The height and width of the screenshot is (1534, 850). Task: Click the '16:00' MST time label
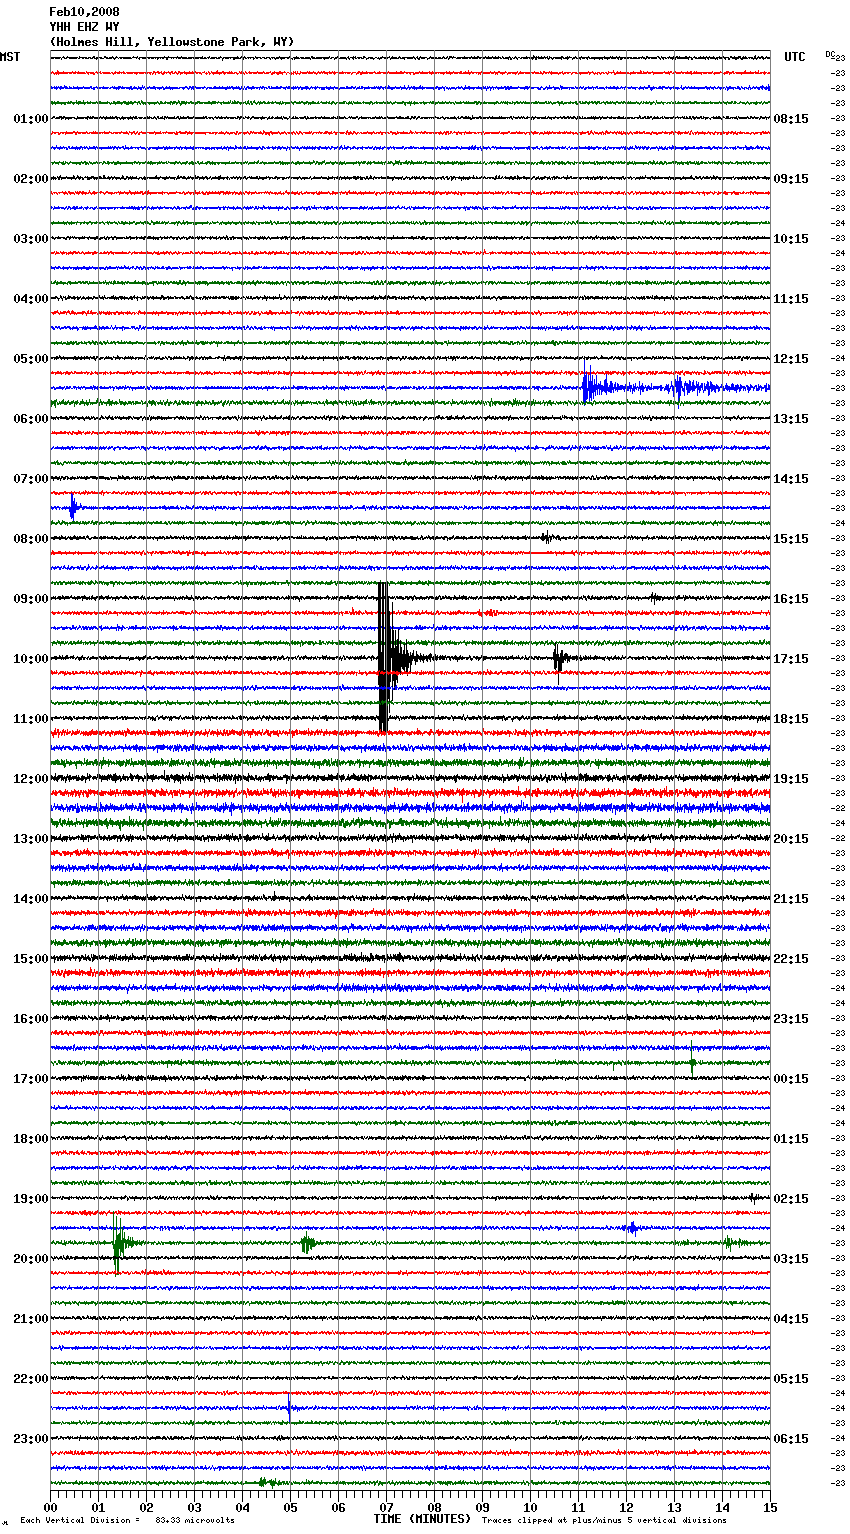31,1019
